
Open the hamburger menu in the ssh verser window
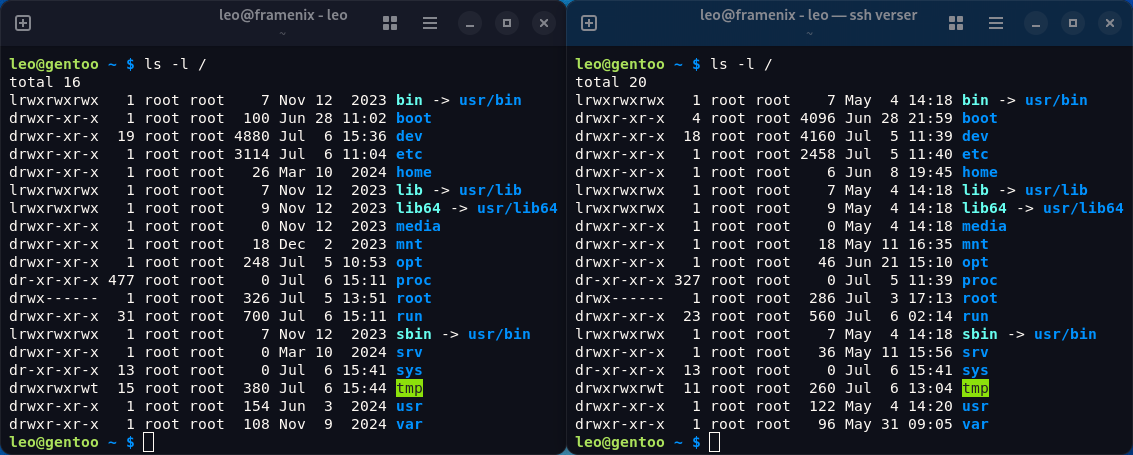[996, 23]
